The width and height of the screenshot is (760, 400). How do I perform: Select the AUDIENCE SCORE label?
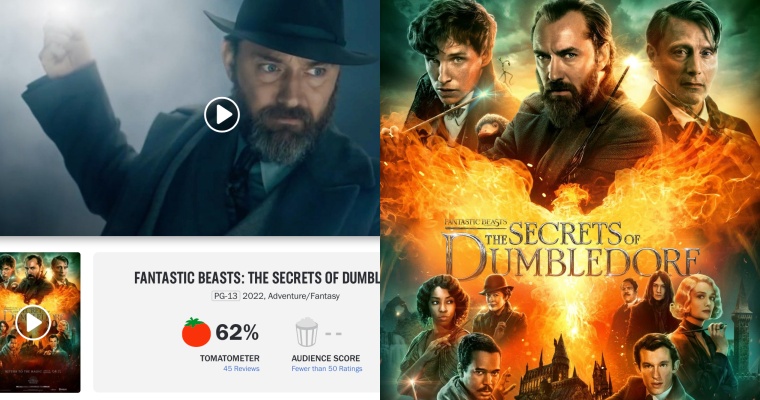pyautogui.click(x=326, y=358)
